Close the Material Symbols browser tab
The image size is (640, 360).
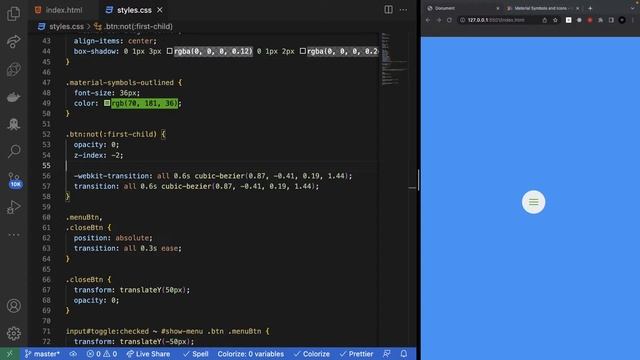pyautogui.click(x=577, y=8)
